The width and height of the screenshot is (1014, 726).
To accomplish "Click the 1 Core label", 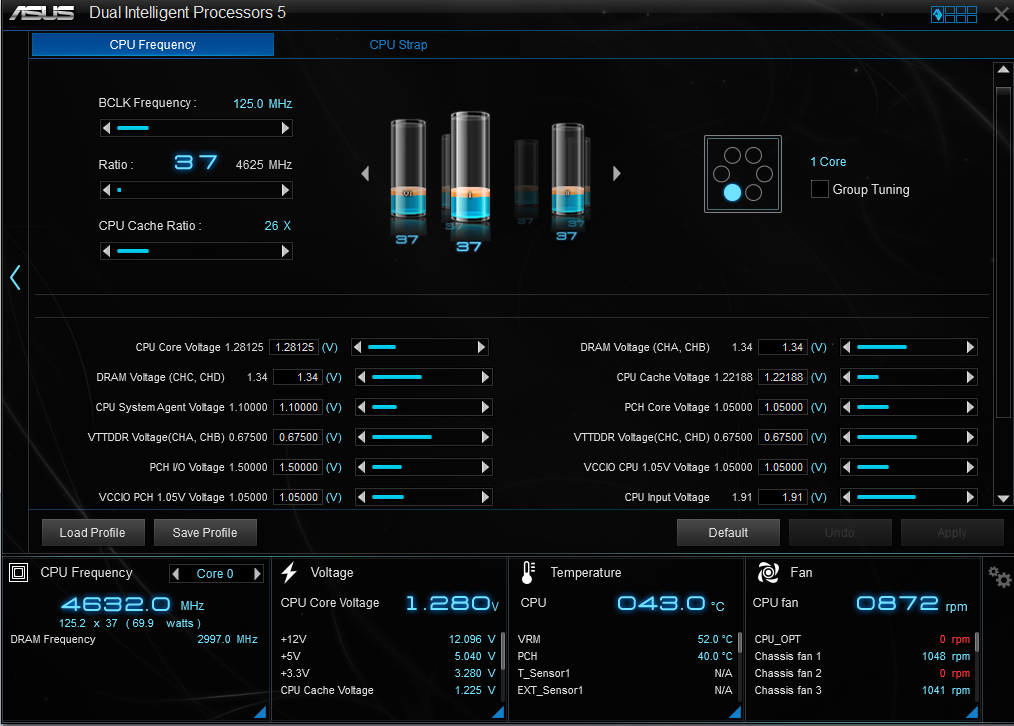I will 828,162.
